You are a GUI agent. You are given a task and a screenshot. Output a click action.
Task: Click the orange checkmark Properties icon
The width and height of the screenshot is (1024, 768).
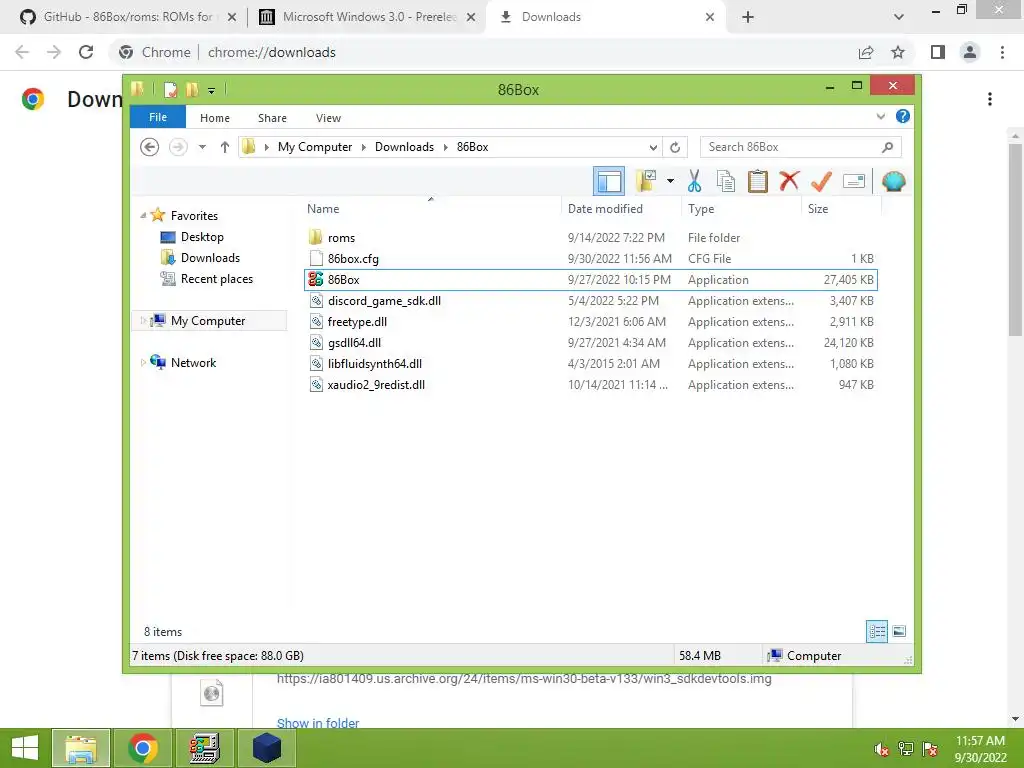click(x=821, y=181)
